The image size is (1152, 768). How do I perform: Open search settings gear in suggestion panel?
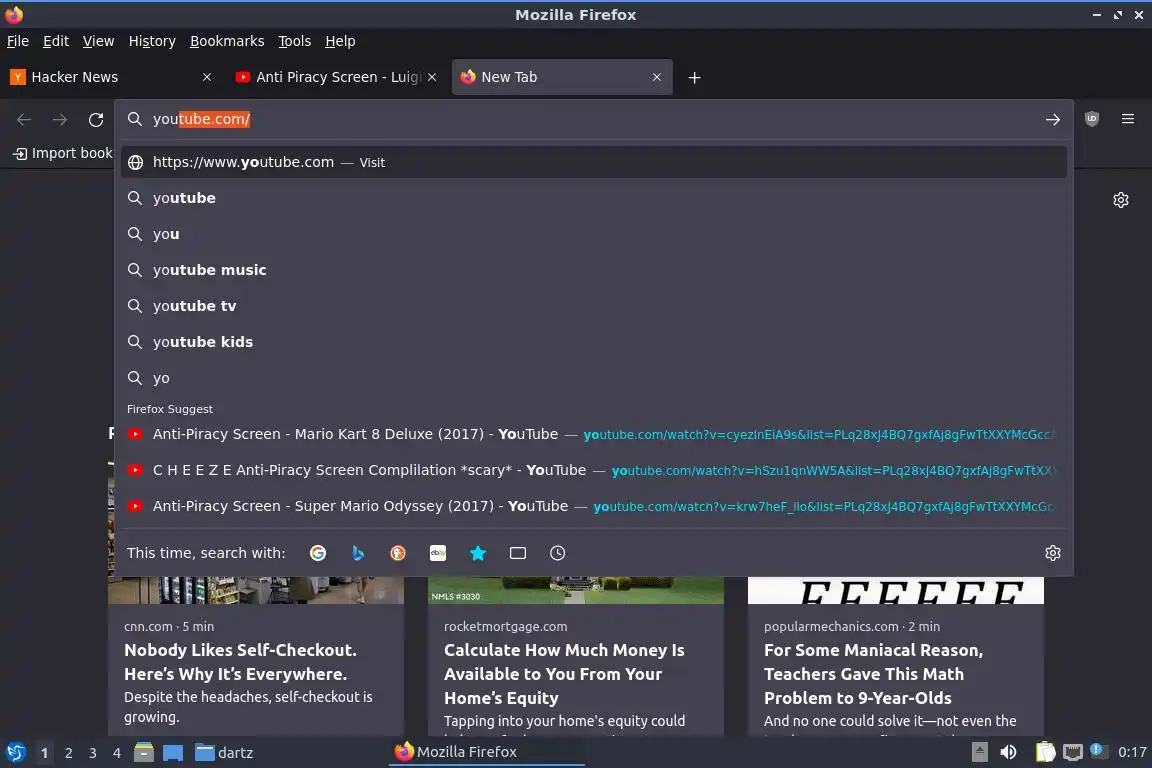pos(1053,553)
